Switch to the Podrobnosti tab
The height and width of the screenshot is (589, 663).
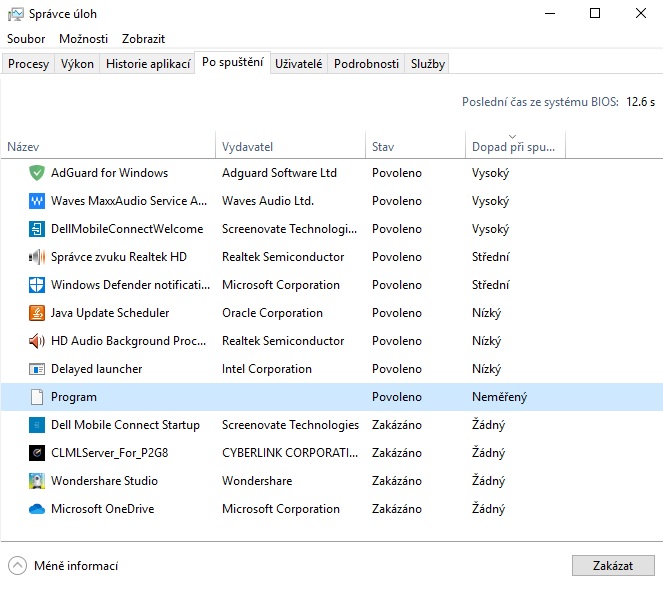(x=366, y=64)
